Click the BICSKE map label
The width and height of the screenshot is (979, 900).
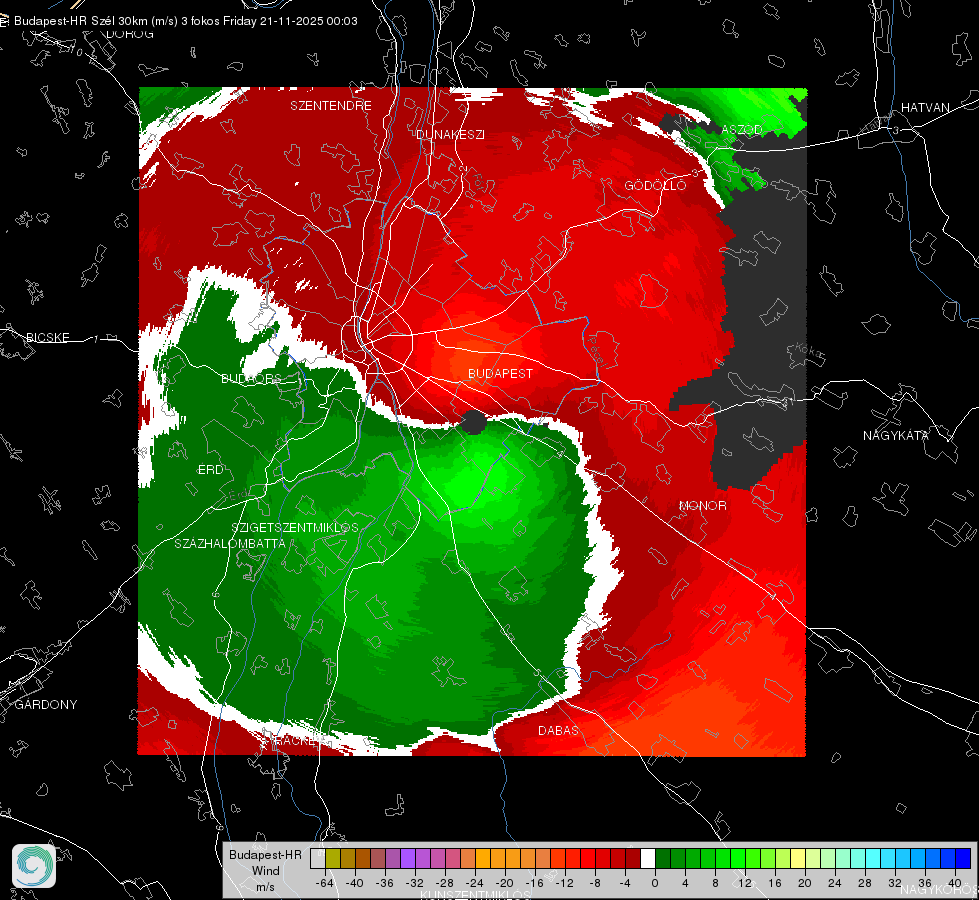click(48, 337)
